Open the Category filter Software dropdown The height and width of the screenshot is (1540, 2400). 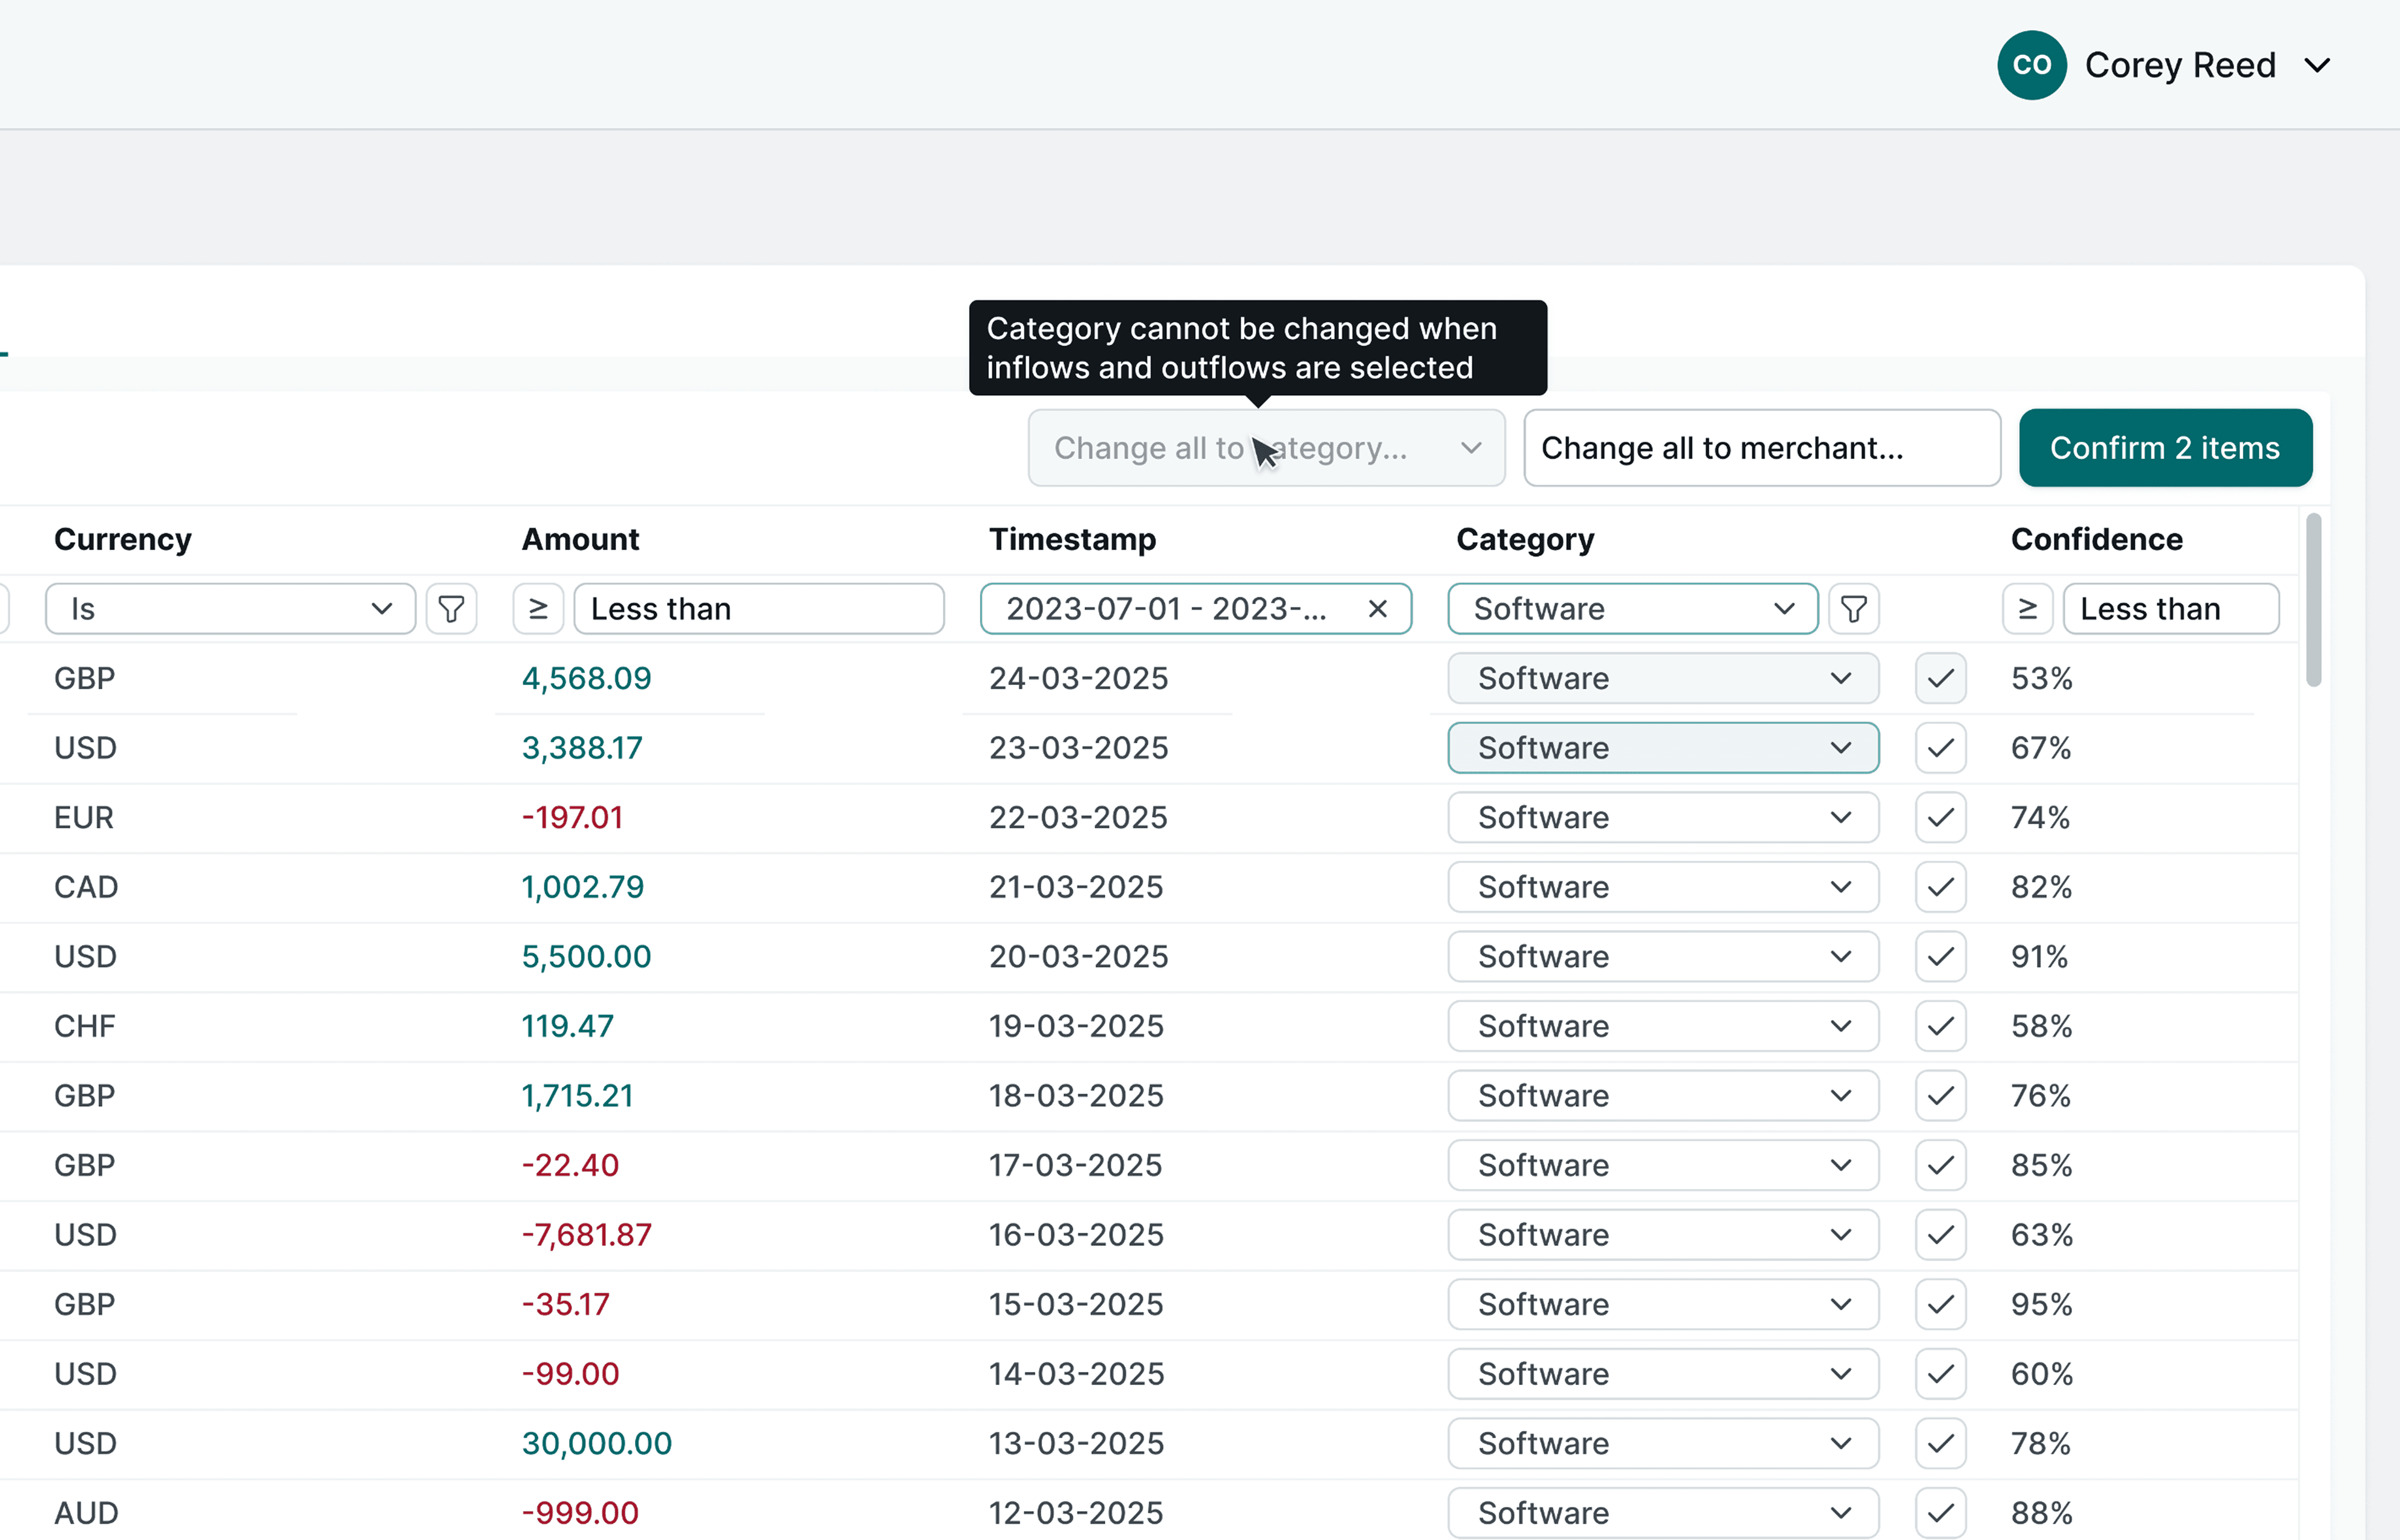pos(1632,609)
